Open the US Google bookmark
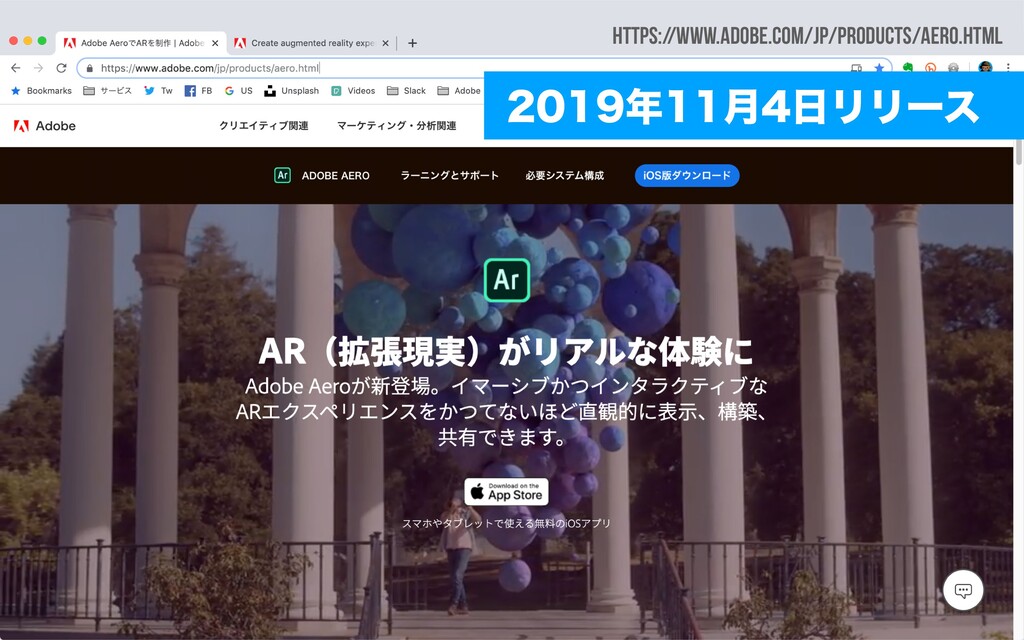The height and width of the screenshot is (640, 1024). click(238, 91)
